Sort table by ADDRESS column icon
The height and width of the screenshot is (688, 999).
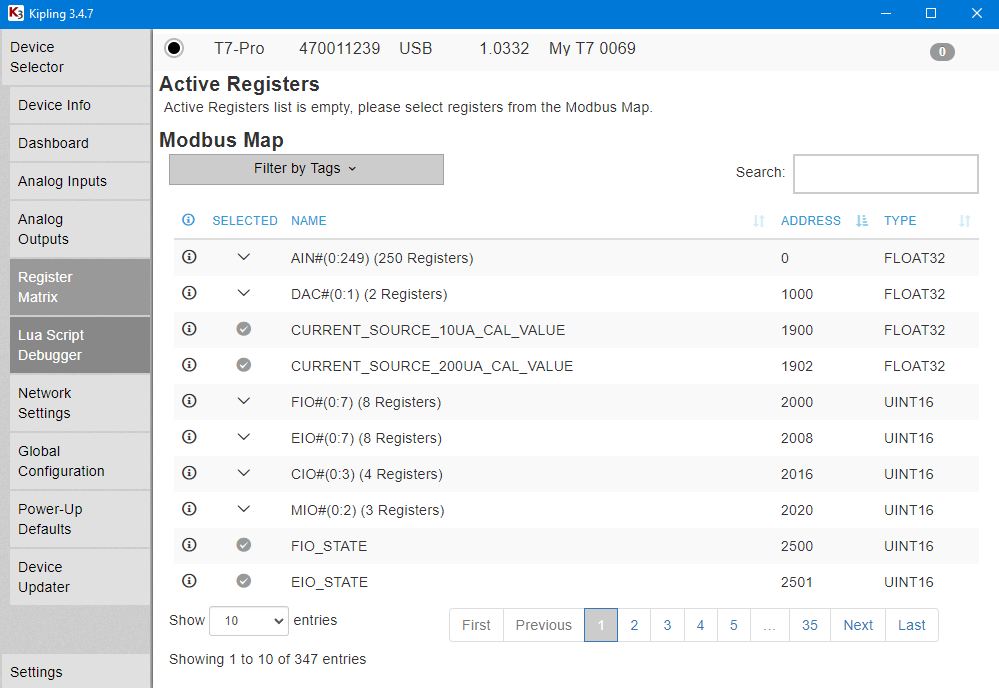[862, 221]
